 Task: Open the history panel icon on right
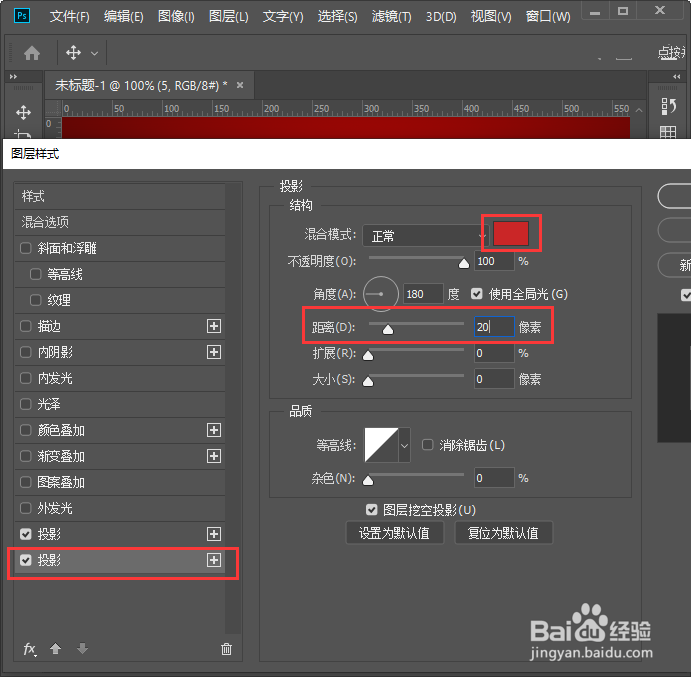coord(668,106)
